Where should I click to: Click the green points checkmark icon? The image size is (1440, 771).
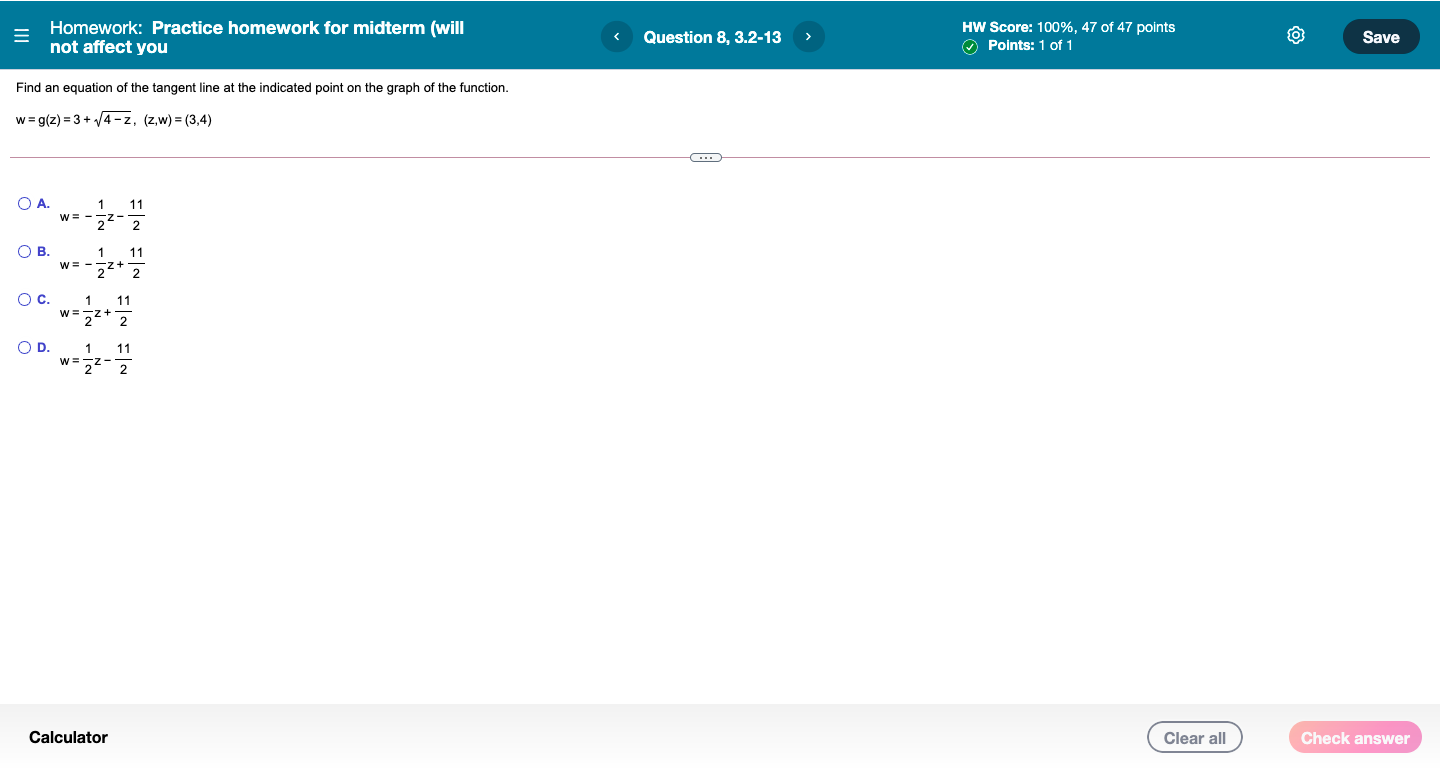click(970, 46)
